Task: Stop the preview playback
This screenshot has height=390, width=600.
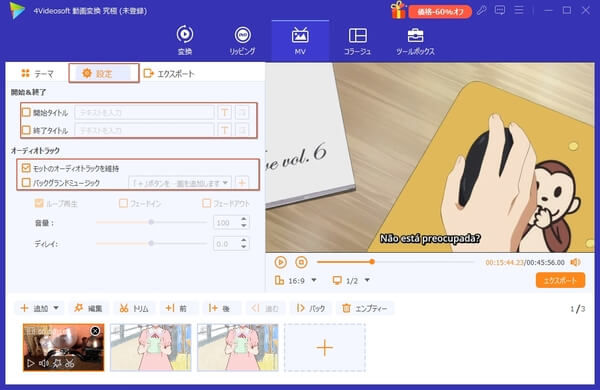Action: click(x=301, y=262)
